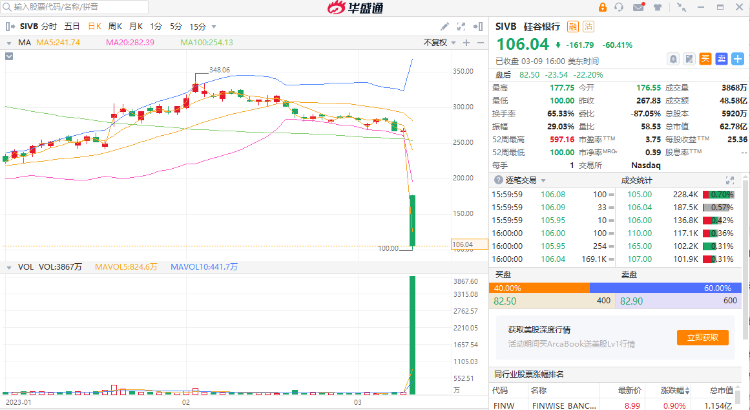Collapse left panel icon beside SIVB
This screenshot has width=750, height=410.
(x=10, y=26)
